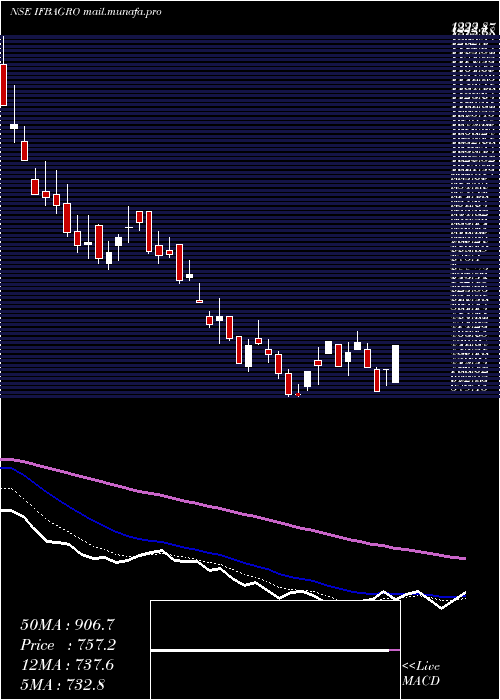Click the last tall white candlestick

point(396,364)
